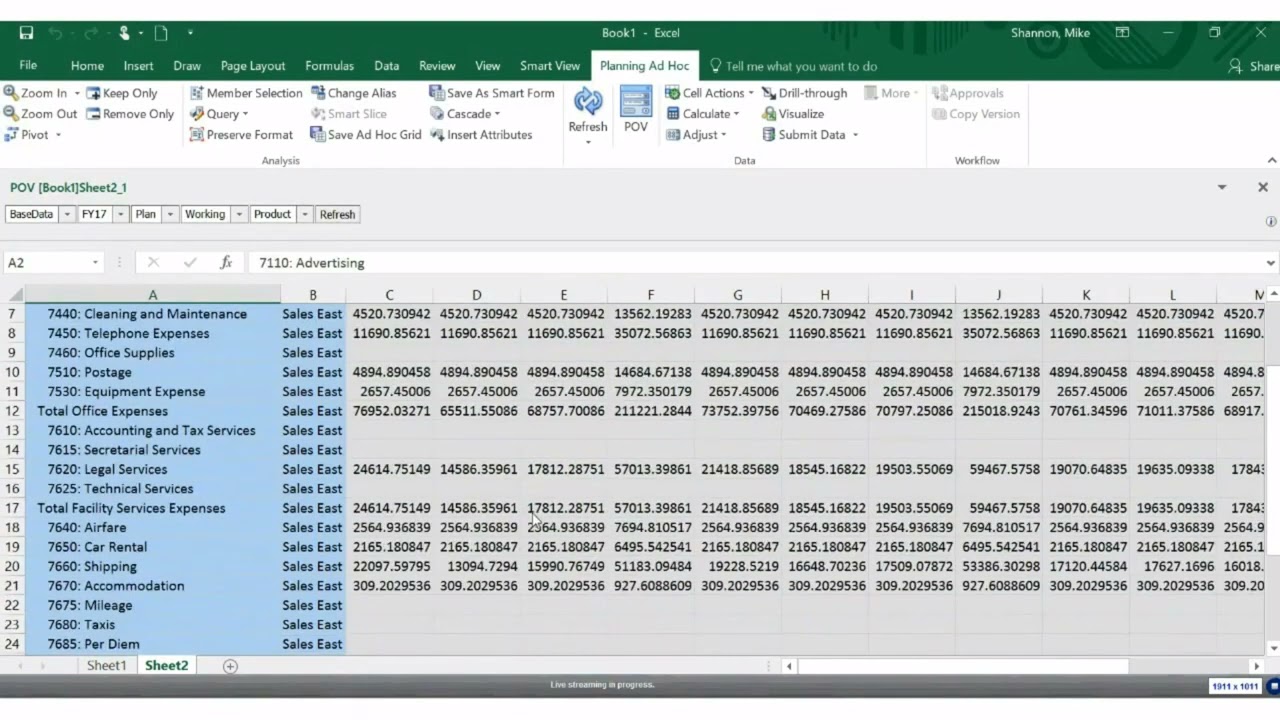Open the Smart View tab
Screen dimensions: 1280x720
pos(550,66)
